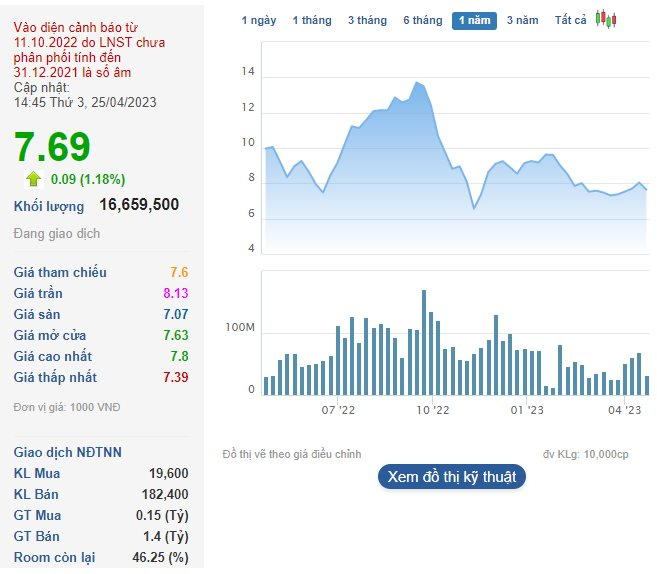
Task: Click KL Bán value 182,400
Action: click(x=165, y=494)
